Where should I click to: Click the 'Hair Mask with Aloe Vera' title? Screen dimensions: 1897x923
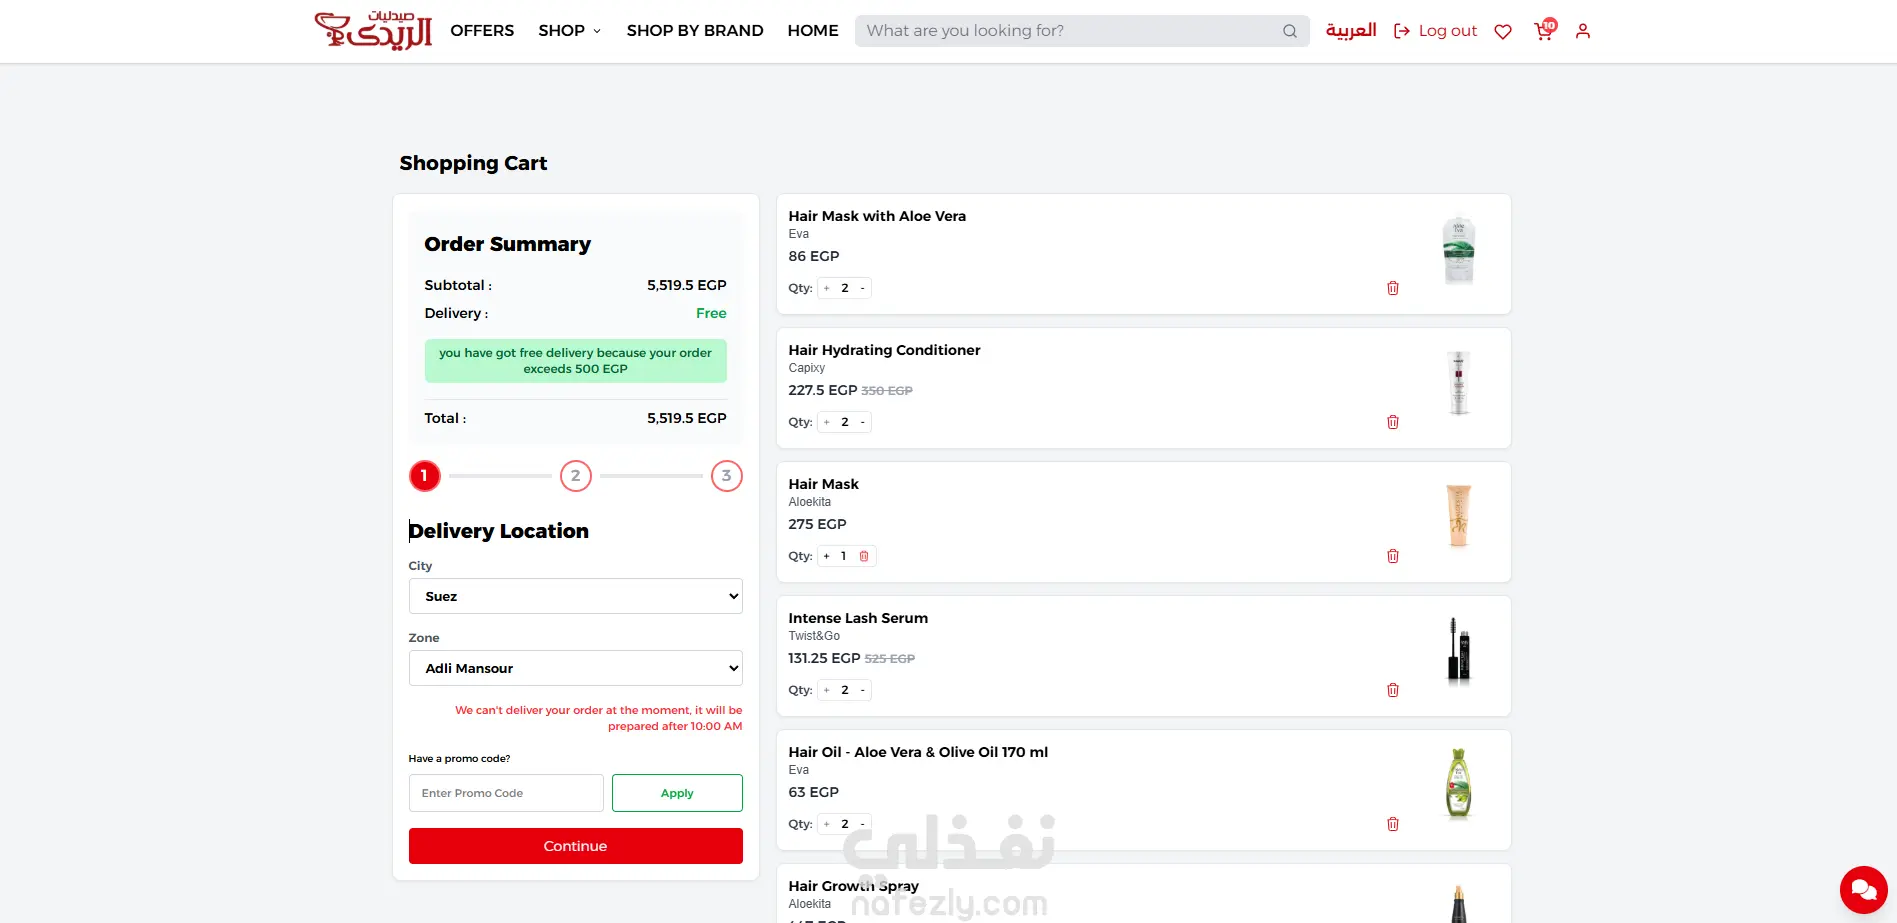point(877,216)
